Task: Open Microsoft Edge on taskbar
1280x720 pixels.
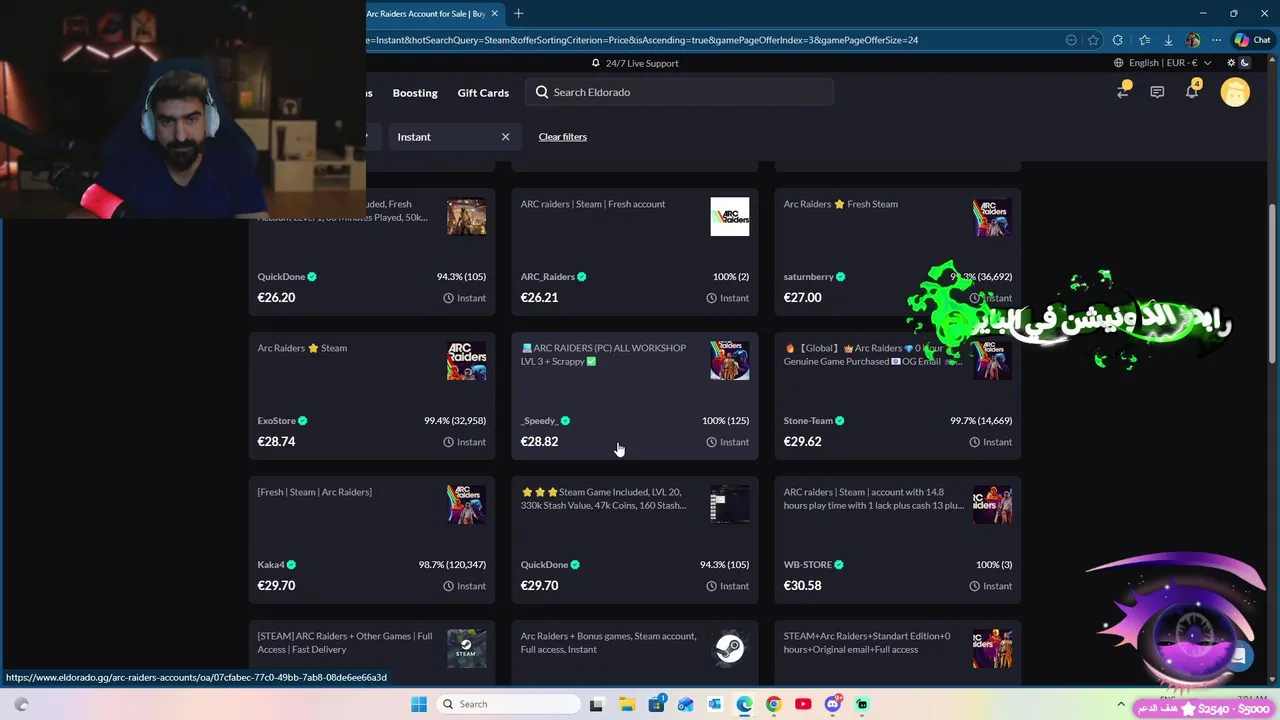Action: (744, 704)
